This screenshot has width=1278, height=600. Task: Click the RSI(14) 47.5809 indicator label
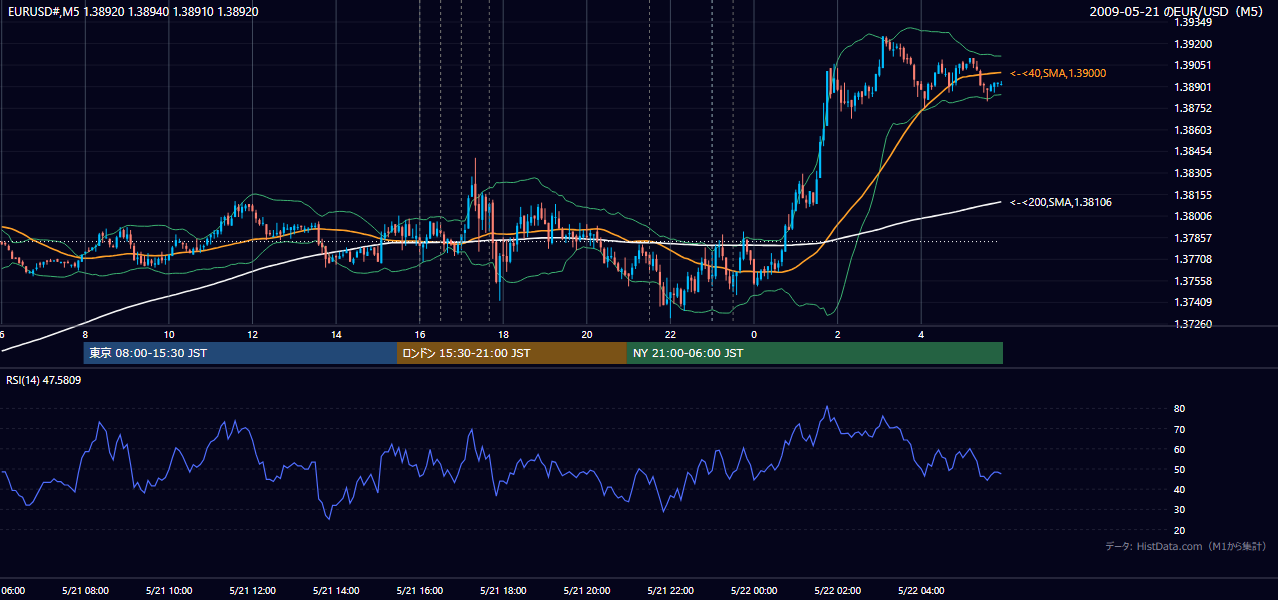(44, 380)
